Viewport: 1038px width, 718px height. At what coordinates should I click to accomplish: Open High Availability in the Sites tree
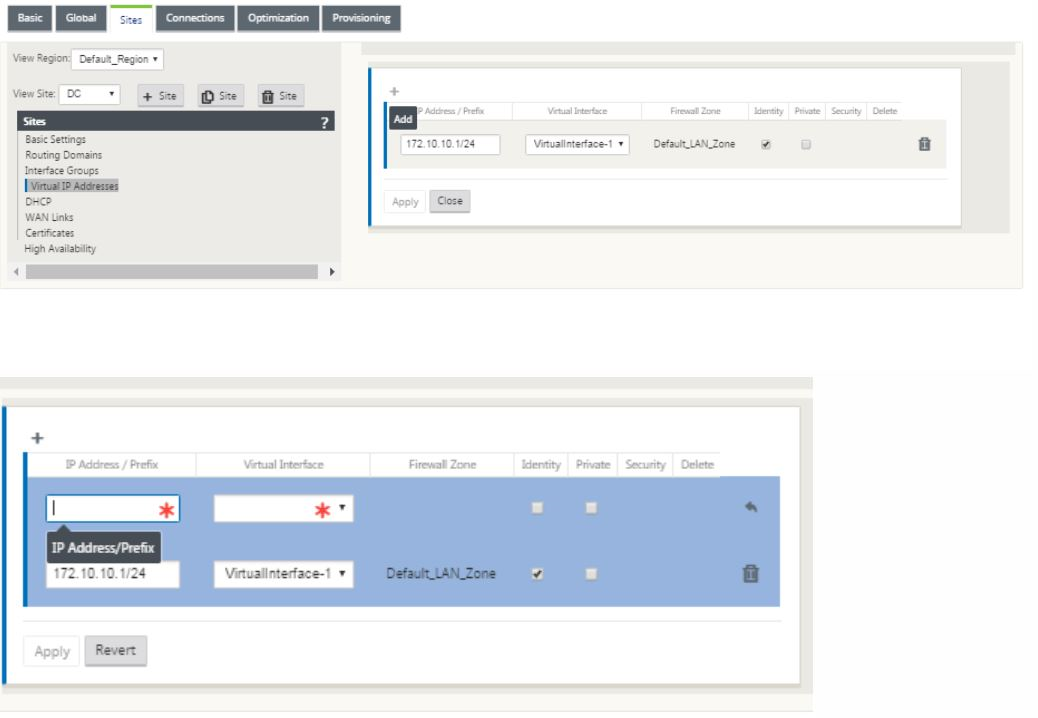(60, 248)
